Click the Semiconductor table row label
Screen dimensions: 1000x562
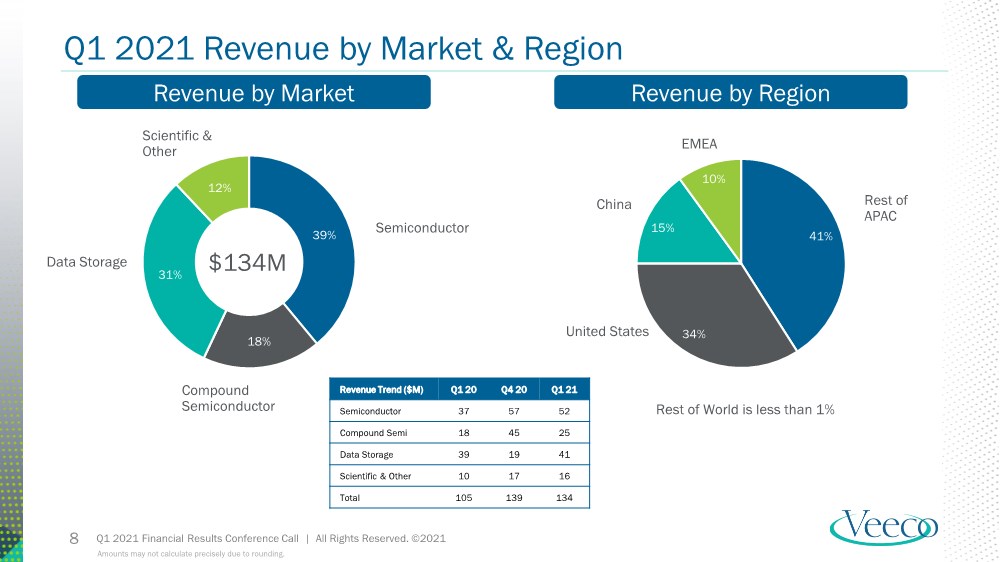(x=370, y=411)
